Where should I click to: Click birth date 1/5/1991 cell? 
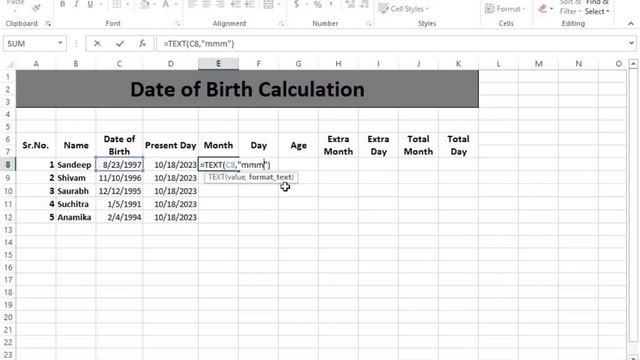119,204
